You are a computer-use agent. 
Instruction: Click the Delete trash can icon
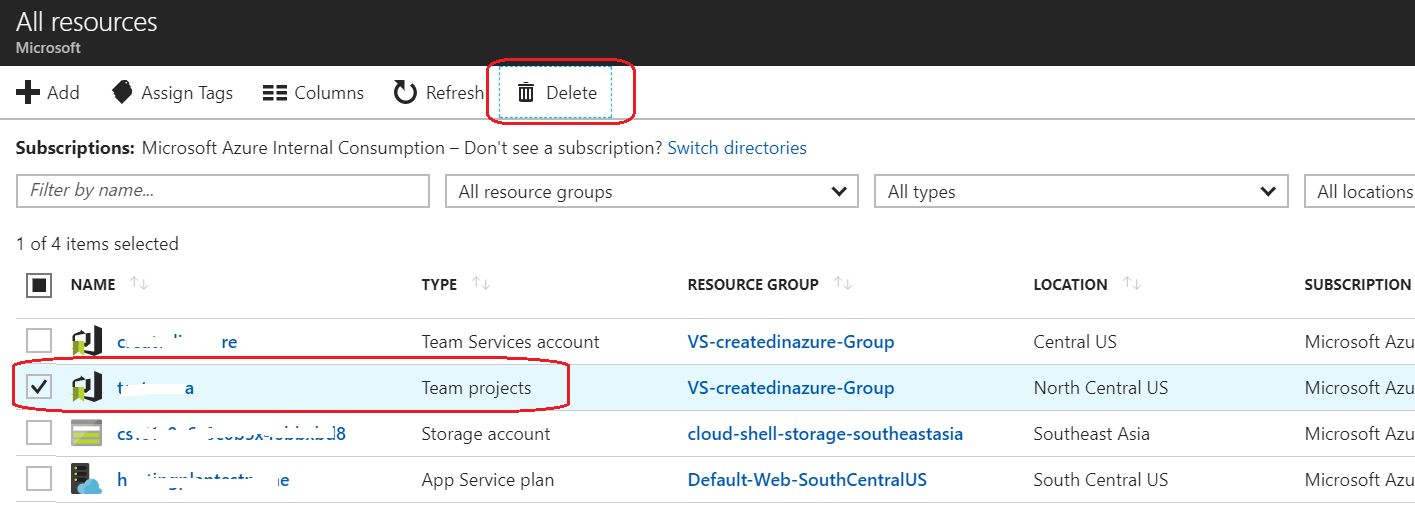[526, 93]
